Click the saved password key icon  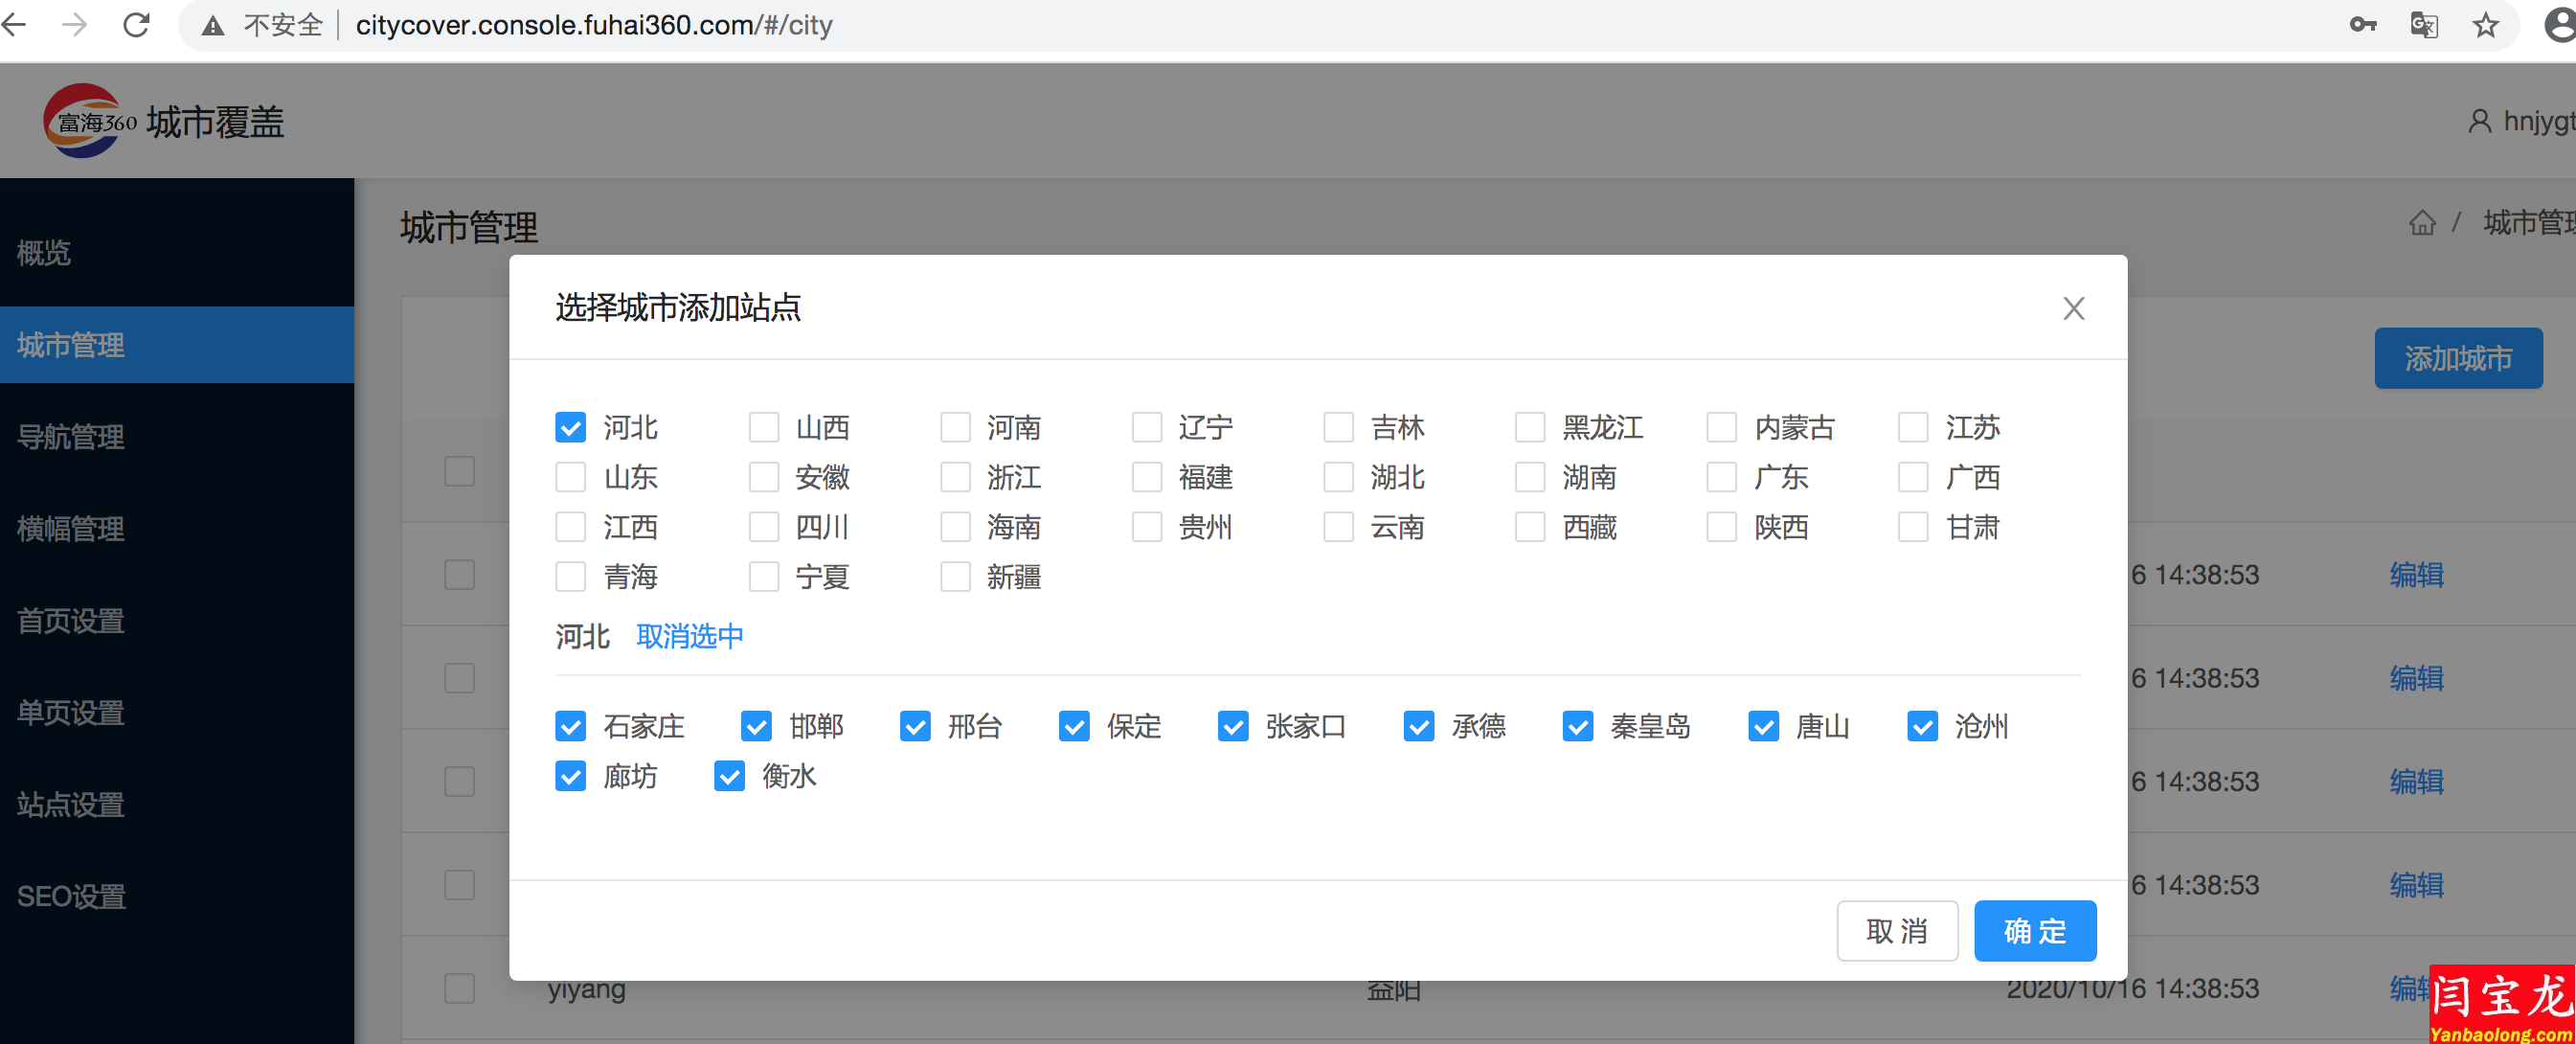(x=2362, y=24)
